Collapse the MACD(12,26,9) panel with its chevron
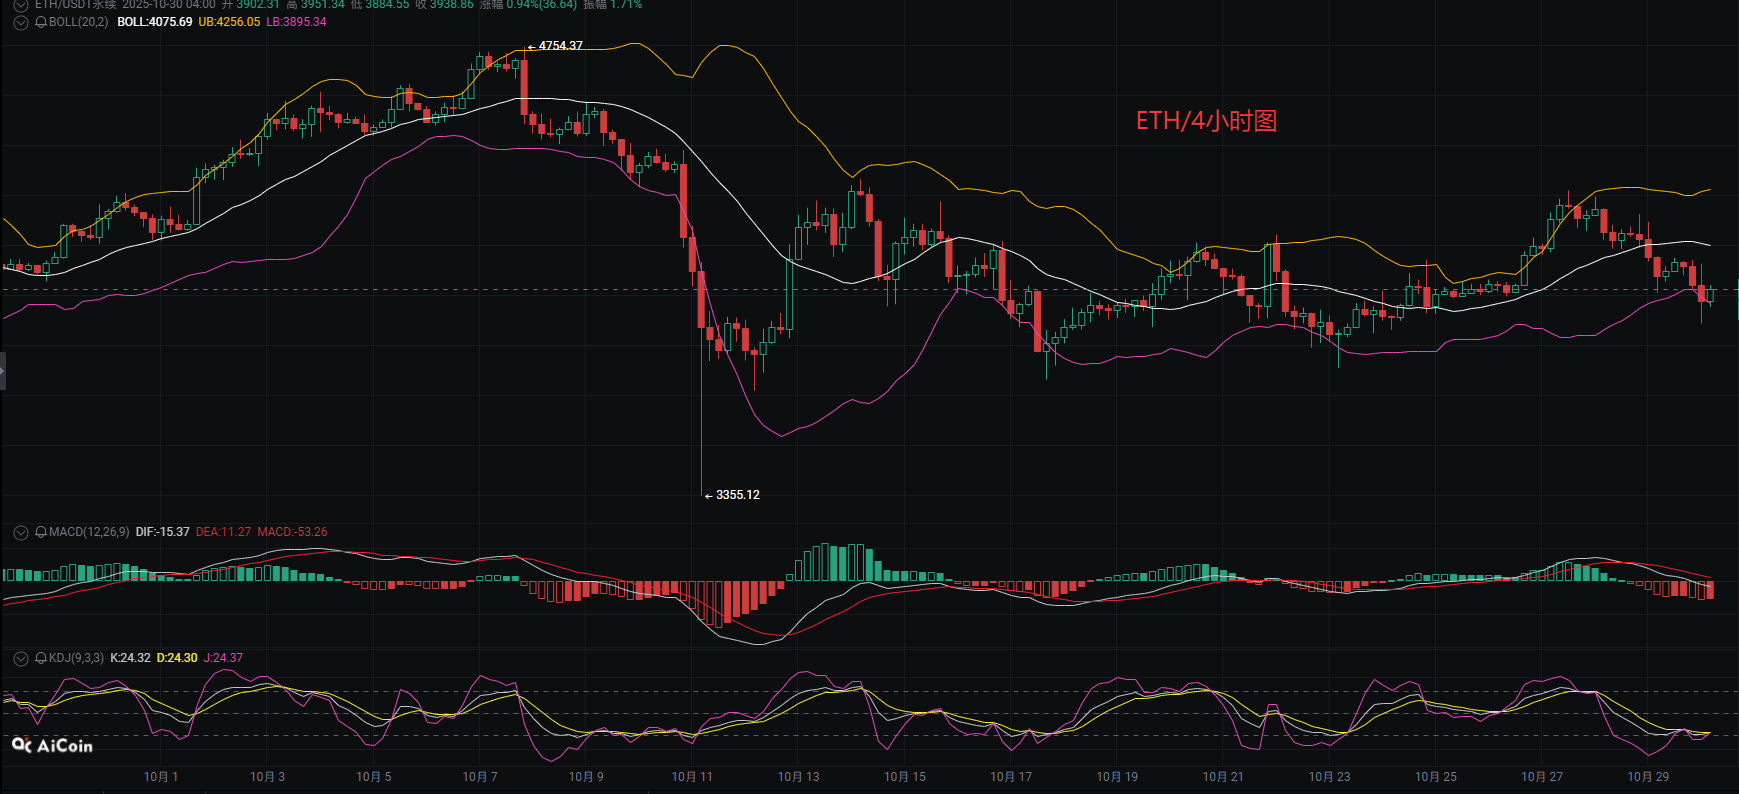The height and width of the screenshot is (794, 1739). (x=20, y=532)
